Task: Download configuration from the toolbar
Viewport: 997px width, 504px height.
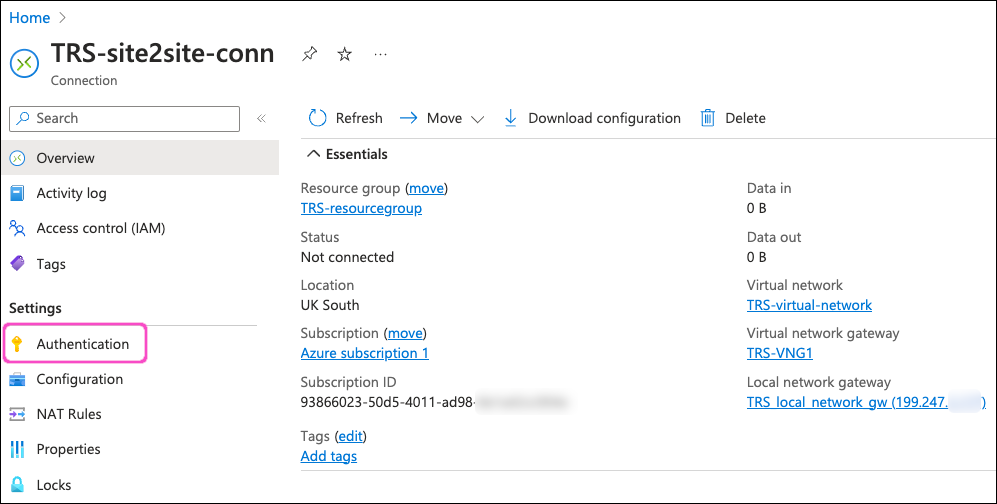Action: (592, 118)
